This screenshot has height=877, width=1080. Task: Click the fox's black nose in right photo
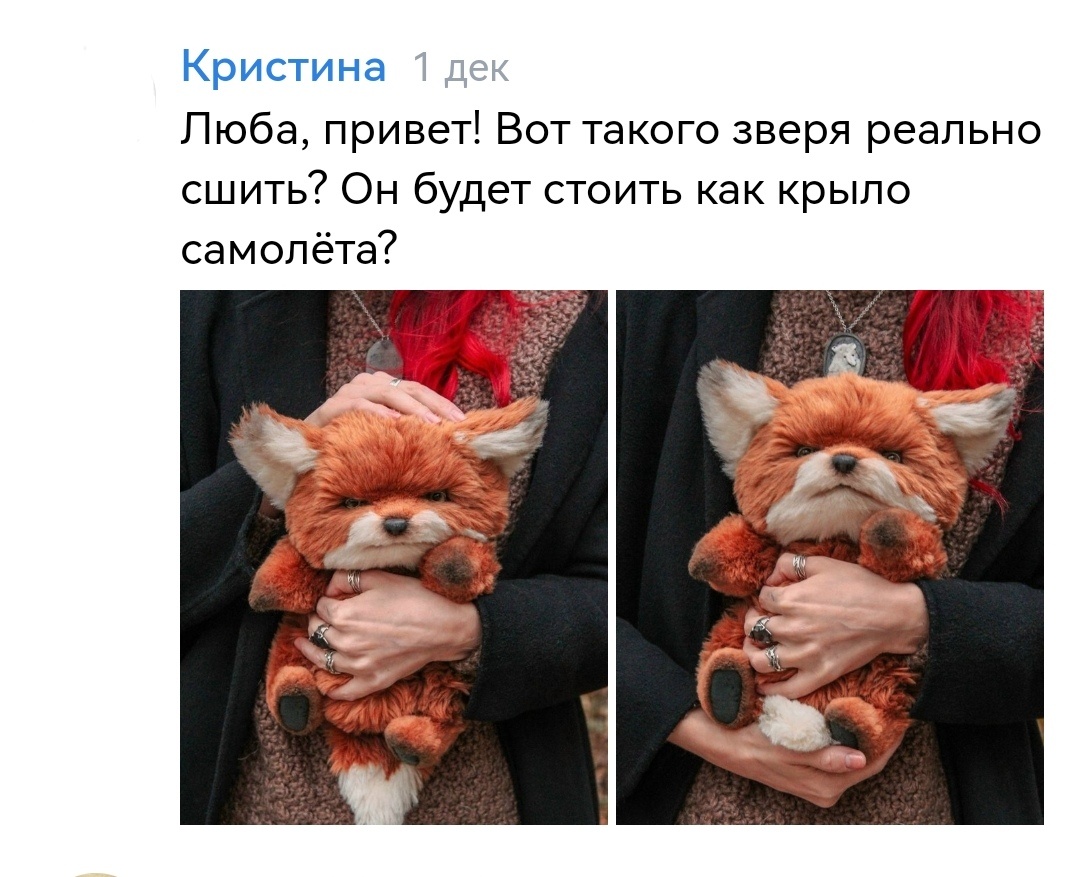[x=843, y=463]
